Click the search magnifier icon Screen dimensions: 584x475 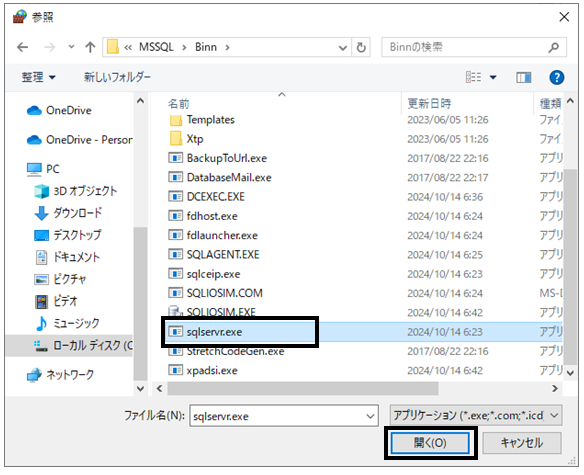click(554, 47)
